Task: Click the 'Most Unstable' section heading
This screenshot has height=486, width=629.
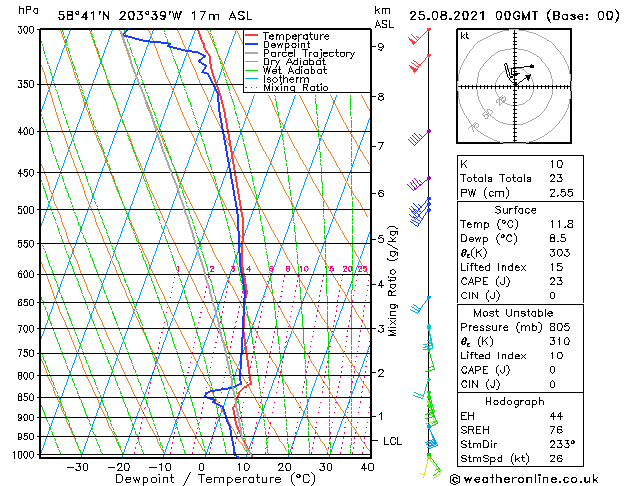Action: pyautogui.click(x=513, y=313)
